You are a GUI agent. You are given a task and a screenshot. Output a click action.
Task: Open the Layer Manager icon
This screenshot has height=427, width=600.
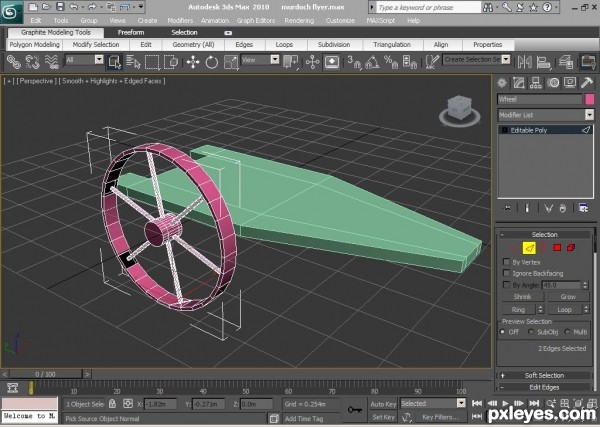[566, 62]
